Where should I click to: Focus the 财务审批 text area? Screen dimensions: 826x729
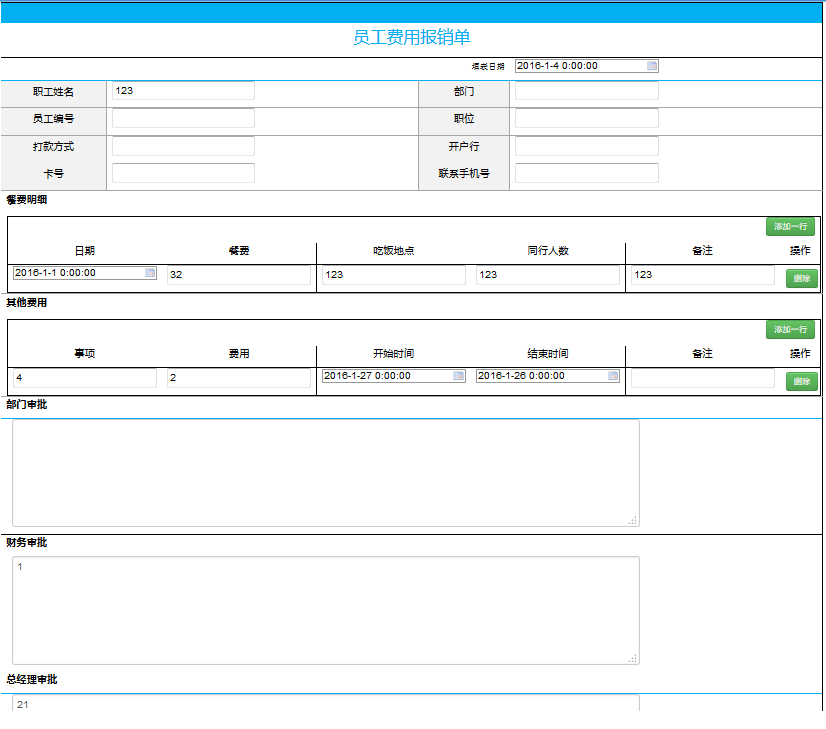(x=325, y=610)
